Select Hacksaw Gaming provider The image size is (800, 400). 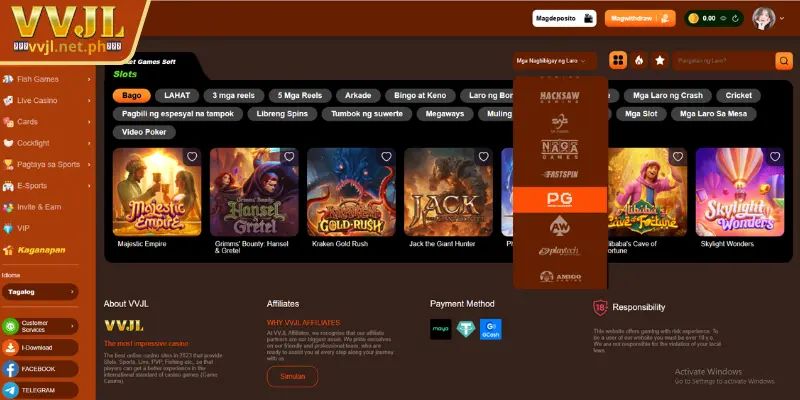[x=560, y=97]
